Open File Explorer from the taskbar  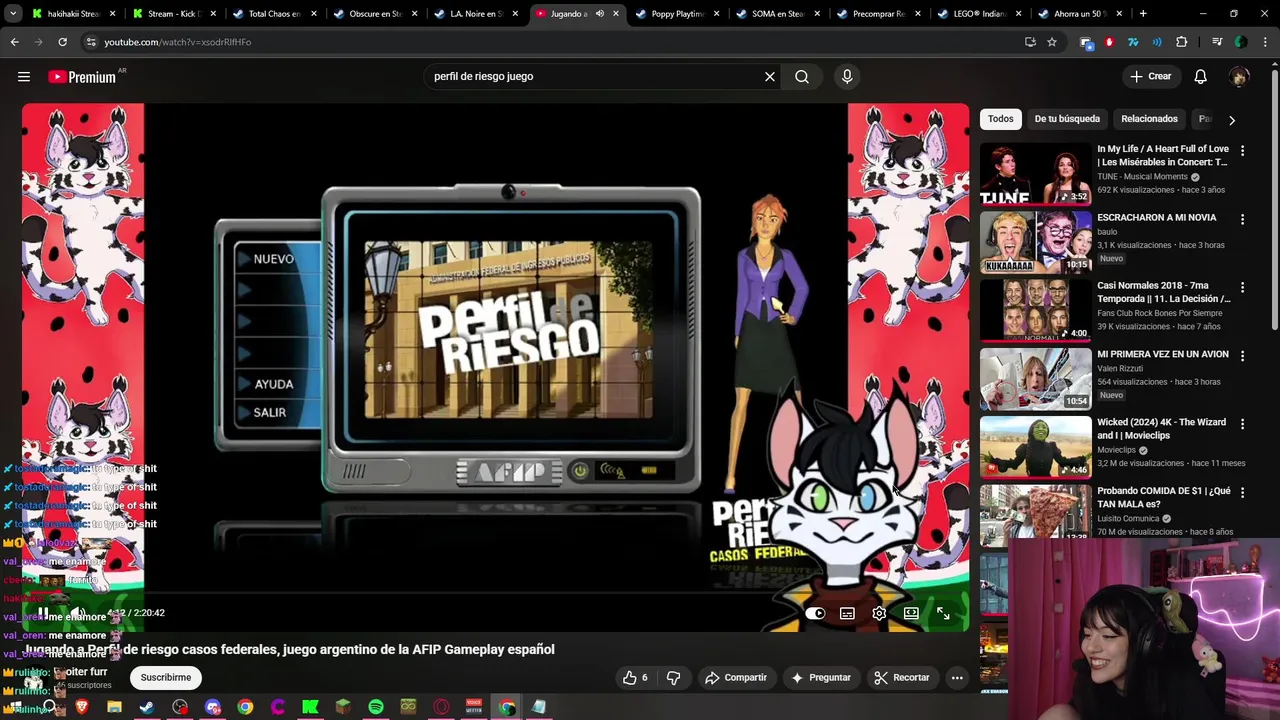click(x=114, y=707)
